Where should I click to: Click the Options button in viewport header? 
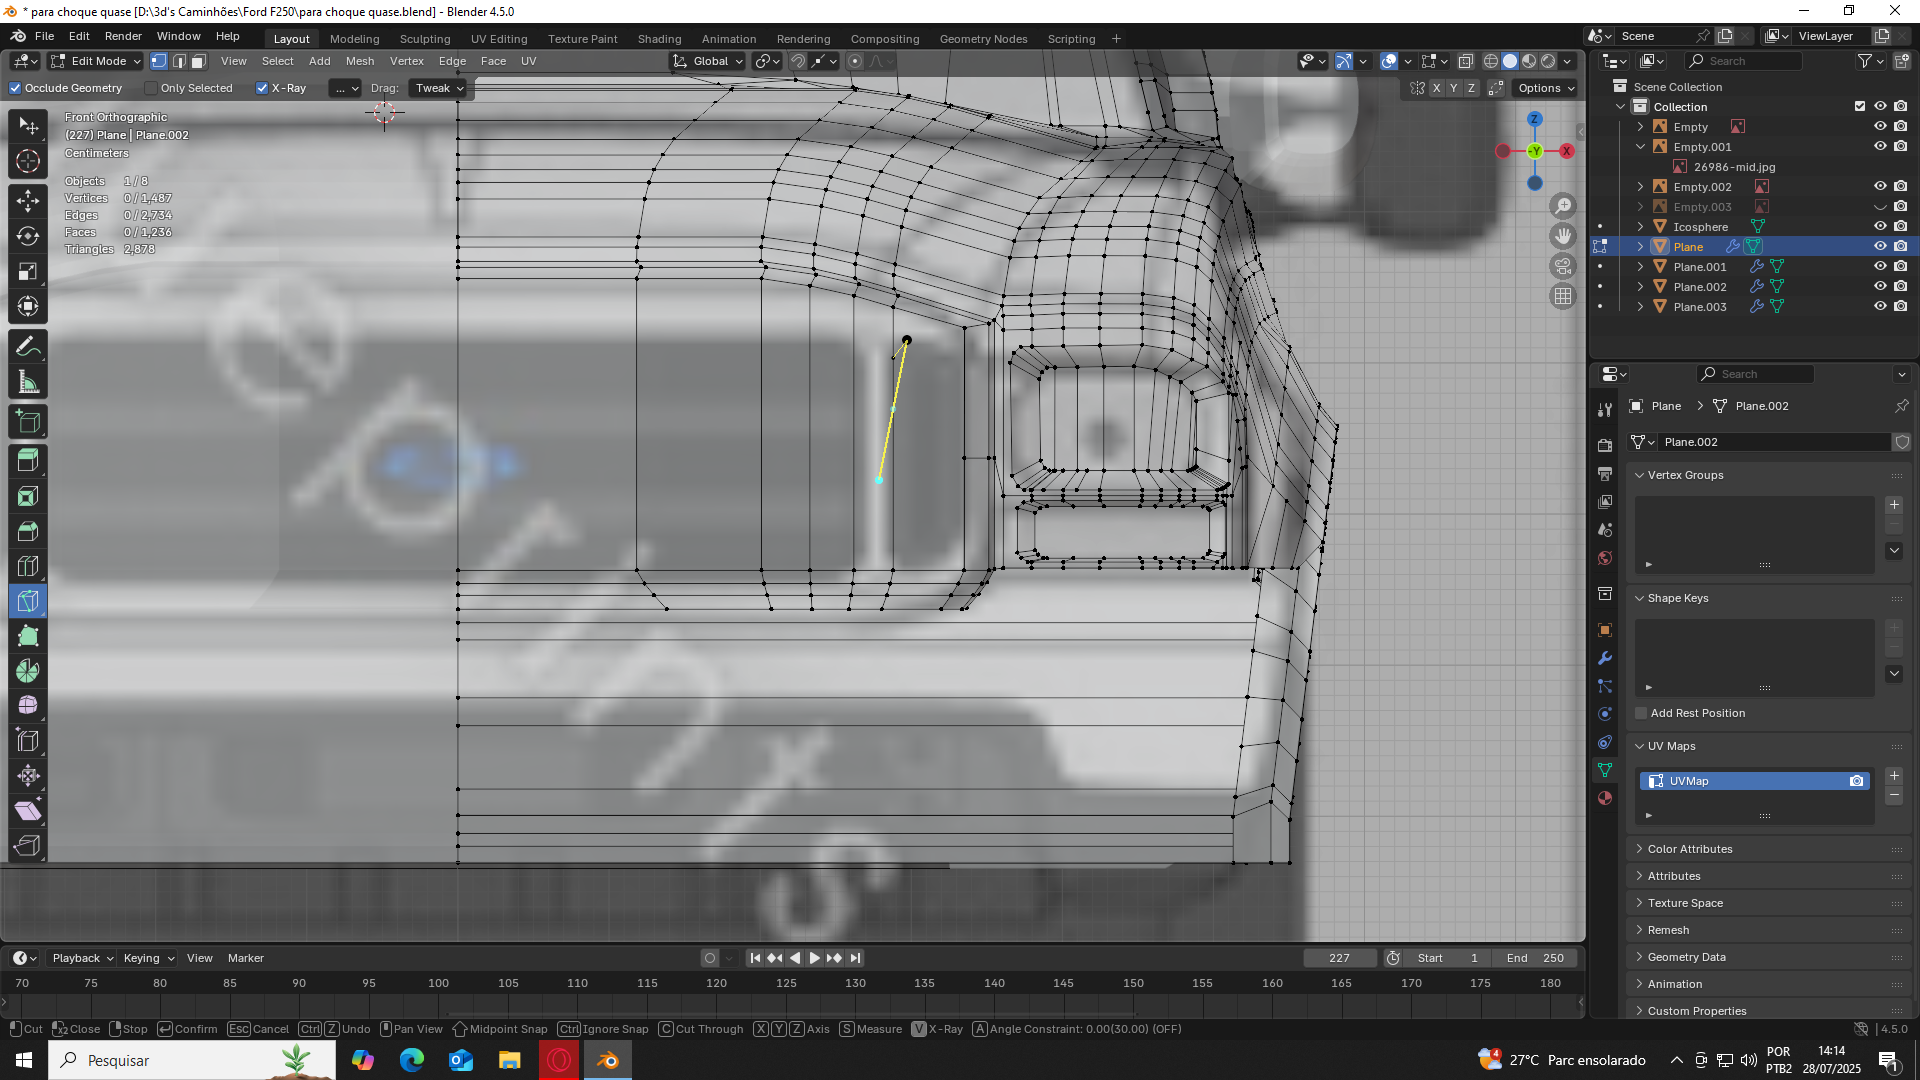[1545, 88]
